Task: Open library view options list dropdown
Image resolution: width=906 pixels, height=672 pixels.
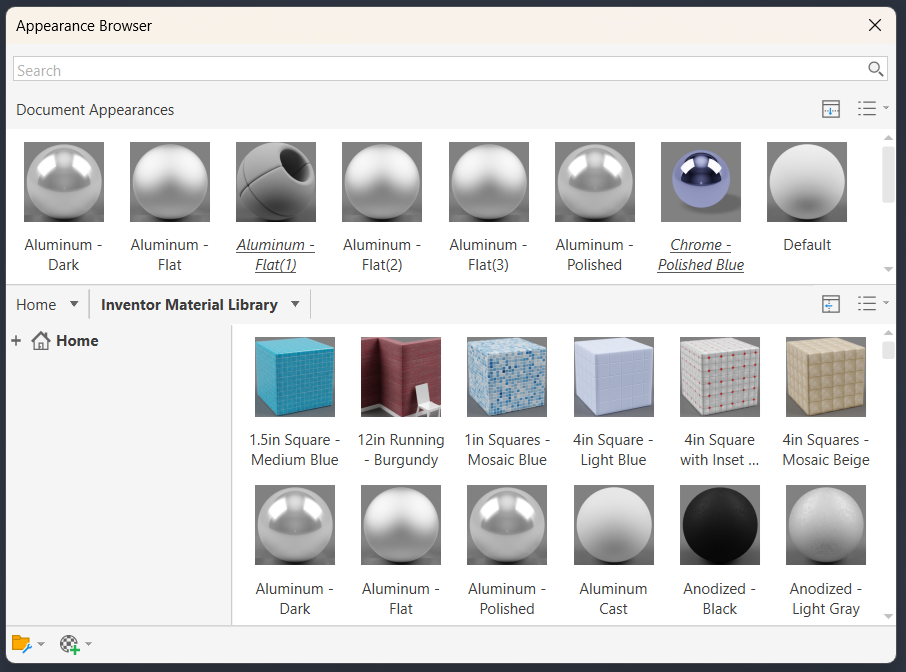Action: pos(872,304)
